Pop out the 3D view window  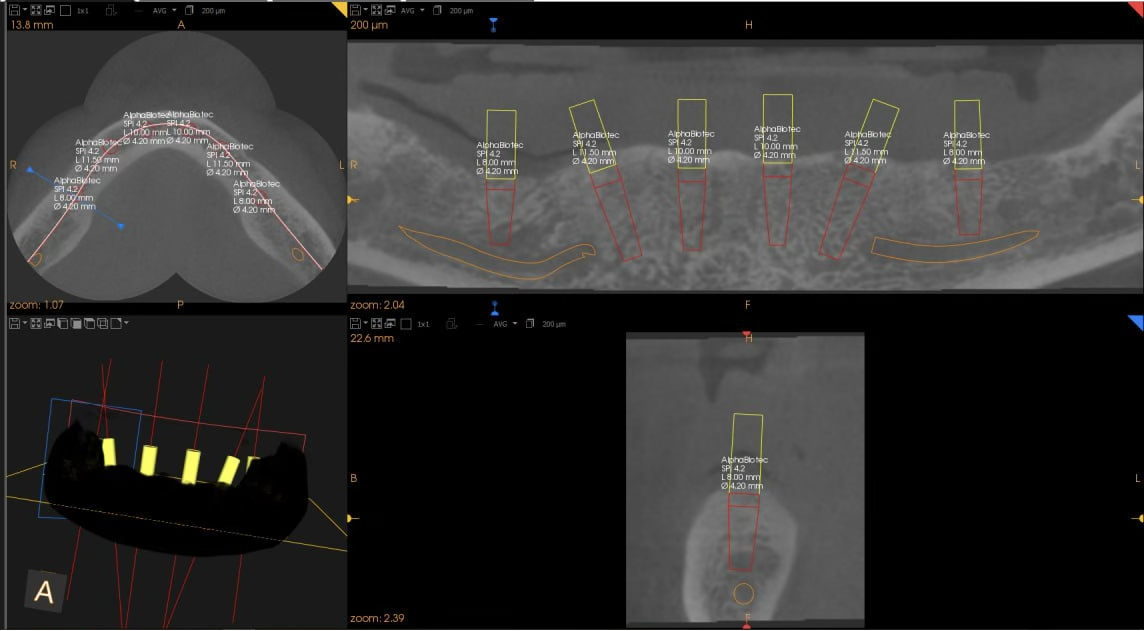49,323
